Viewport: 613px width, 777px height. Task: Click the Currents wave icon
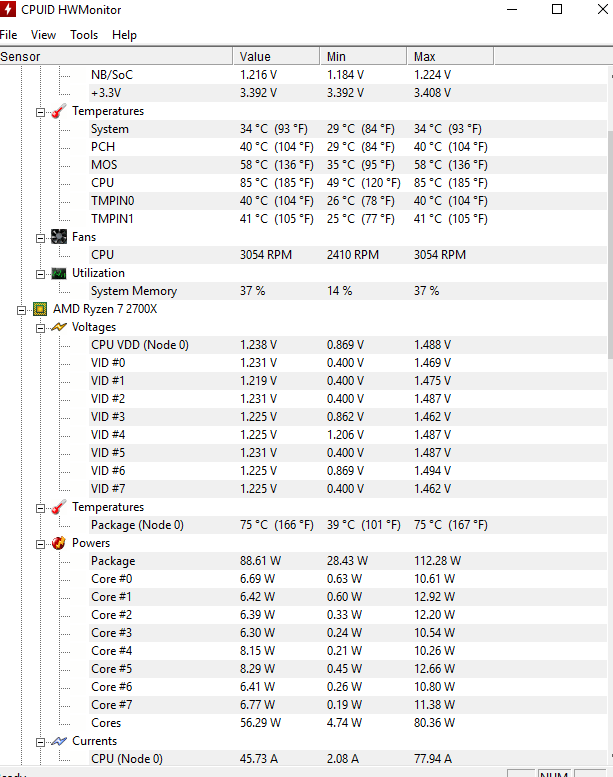pyautogui.click(x=59, y=741)
